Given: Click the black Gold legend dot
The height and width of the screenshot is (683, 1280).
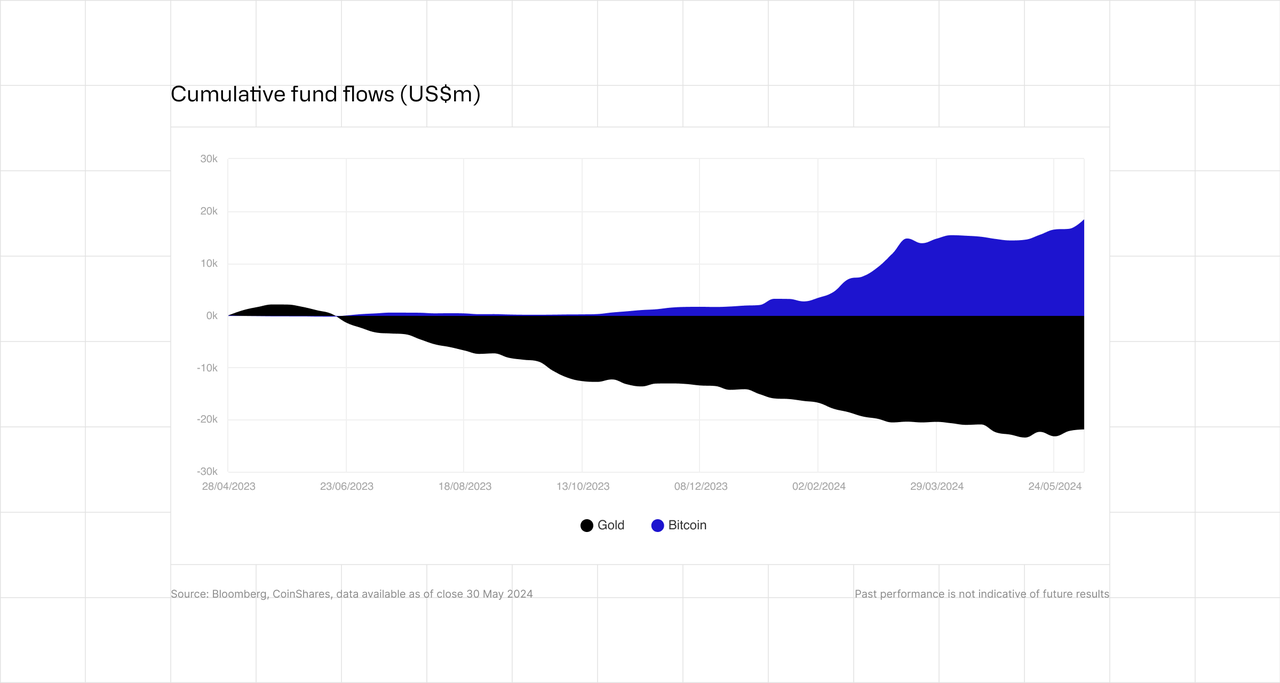Looking at the screenshot, I should (x=587, y=526).
